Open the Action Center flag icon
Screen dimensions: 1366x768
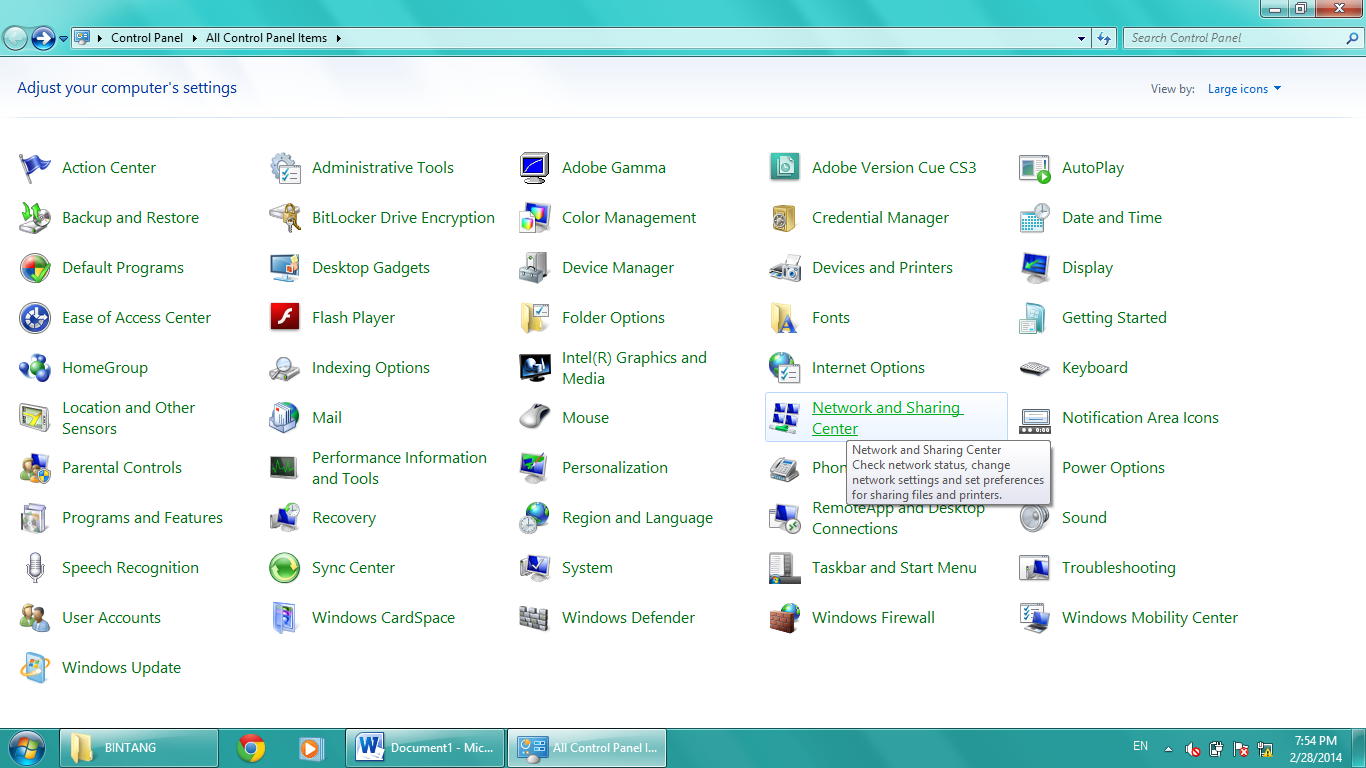pos(35,168)
